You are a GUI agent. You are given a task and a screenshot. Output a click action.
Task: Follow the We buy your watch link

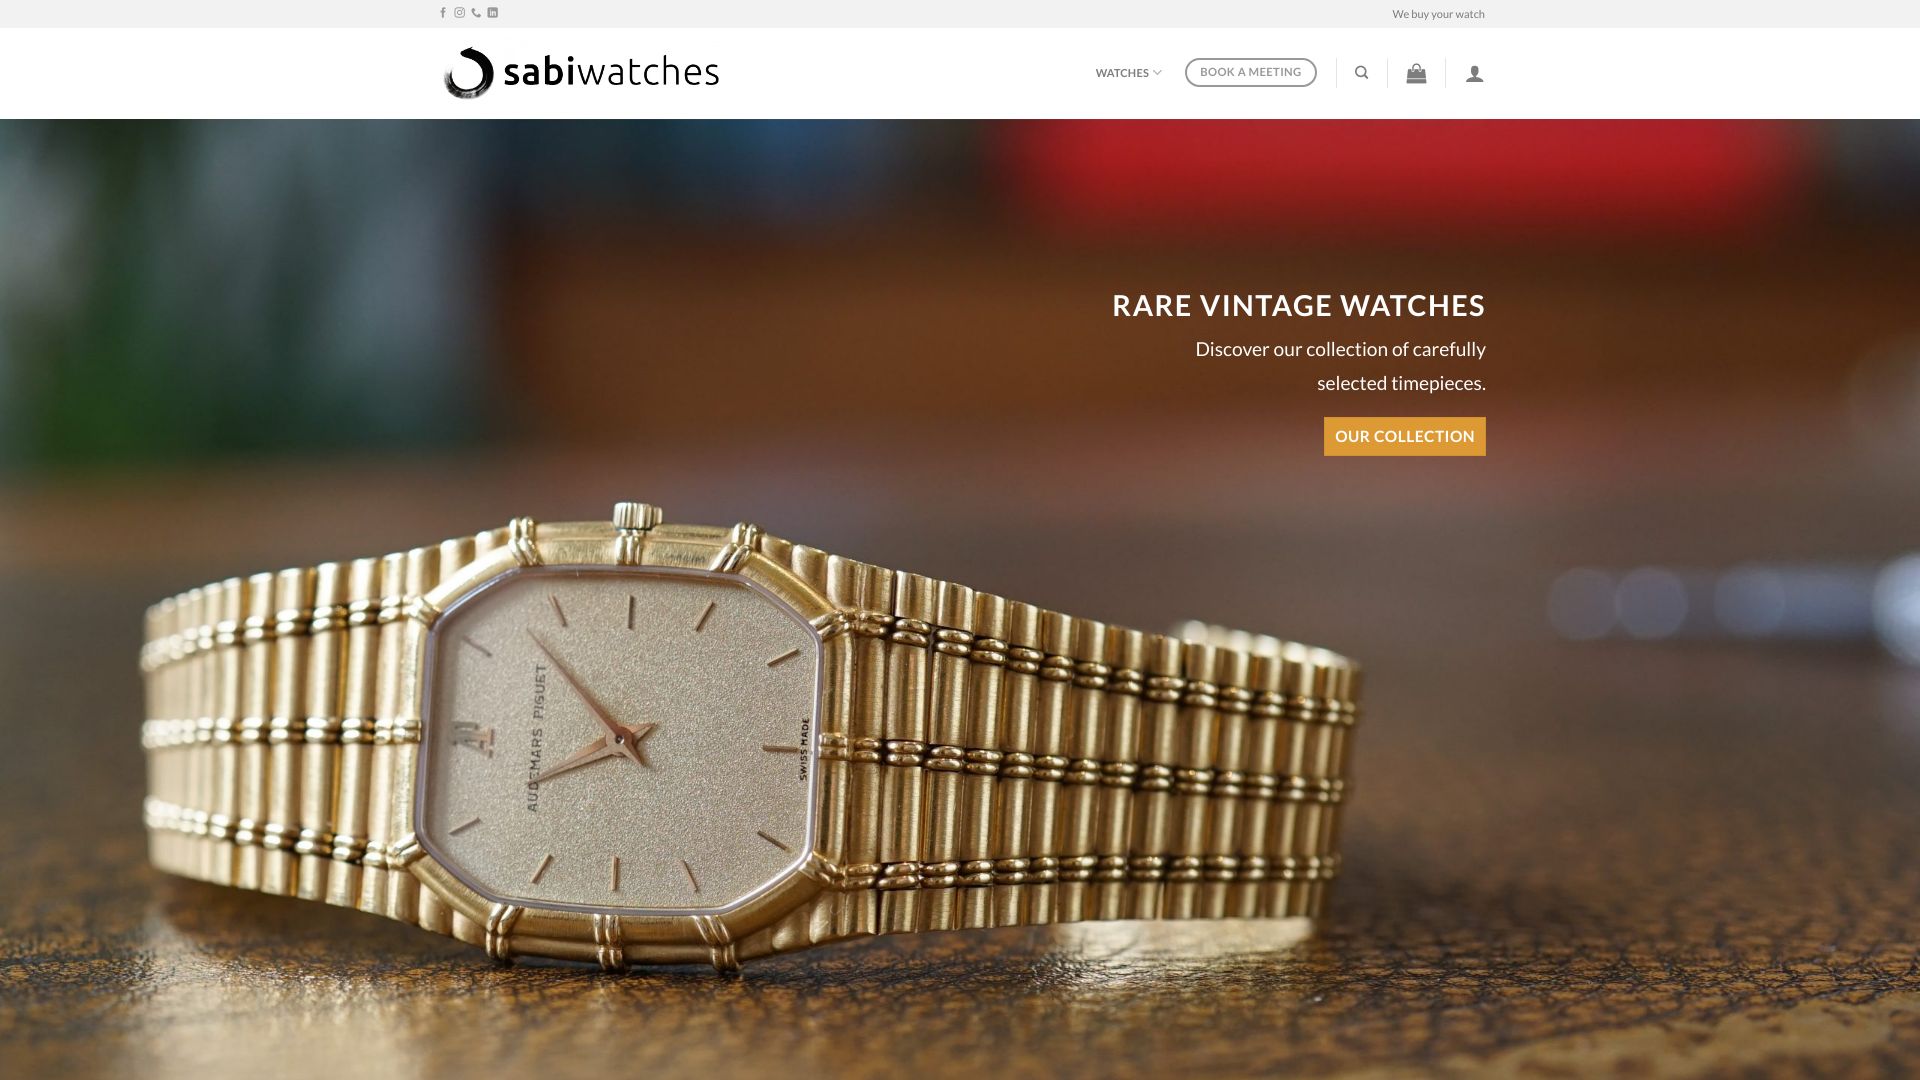[x=1438, y=14]
